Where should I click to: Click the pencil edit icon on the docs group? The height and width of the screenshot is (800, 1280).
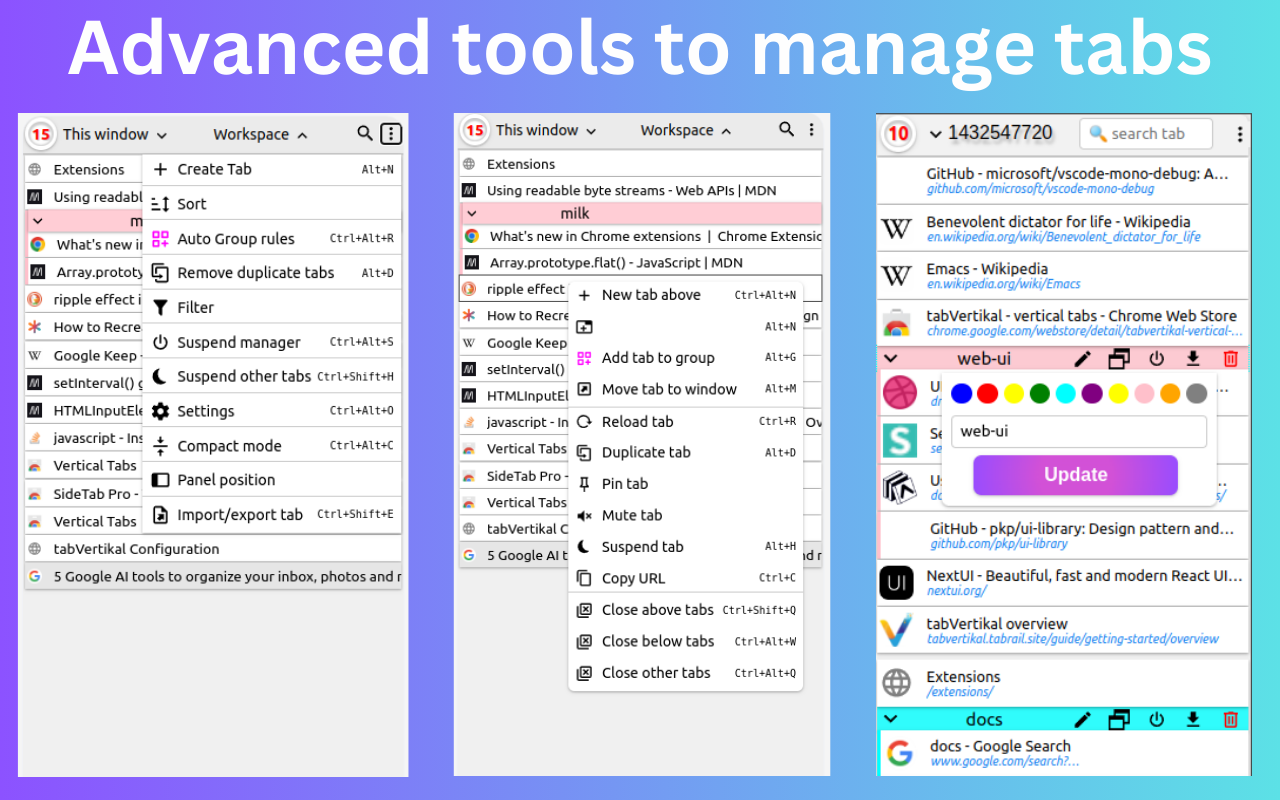click(1082, 719)
